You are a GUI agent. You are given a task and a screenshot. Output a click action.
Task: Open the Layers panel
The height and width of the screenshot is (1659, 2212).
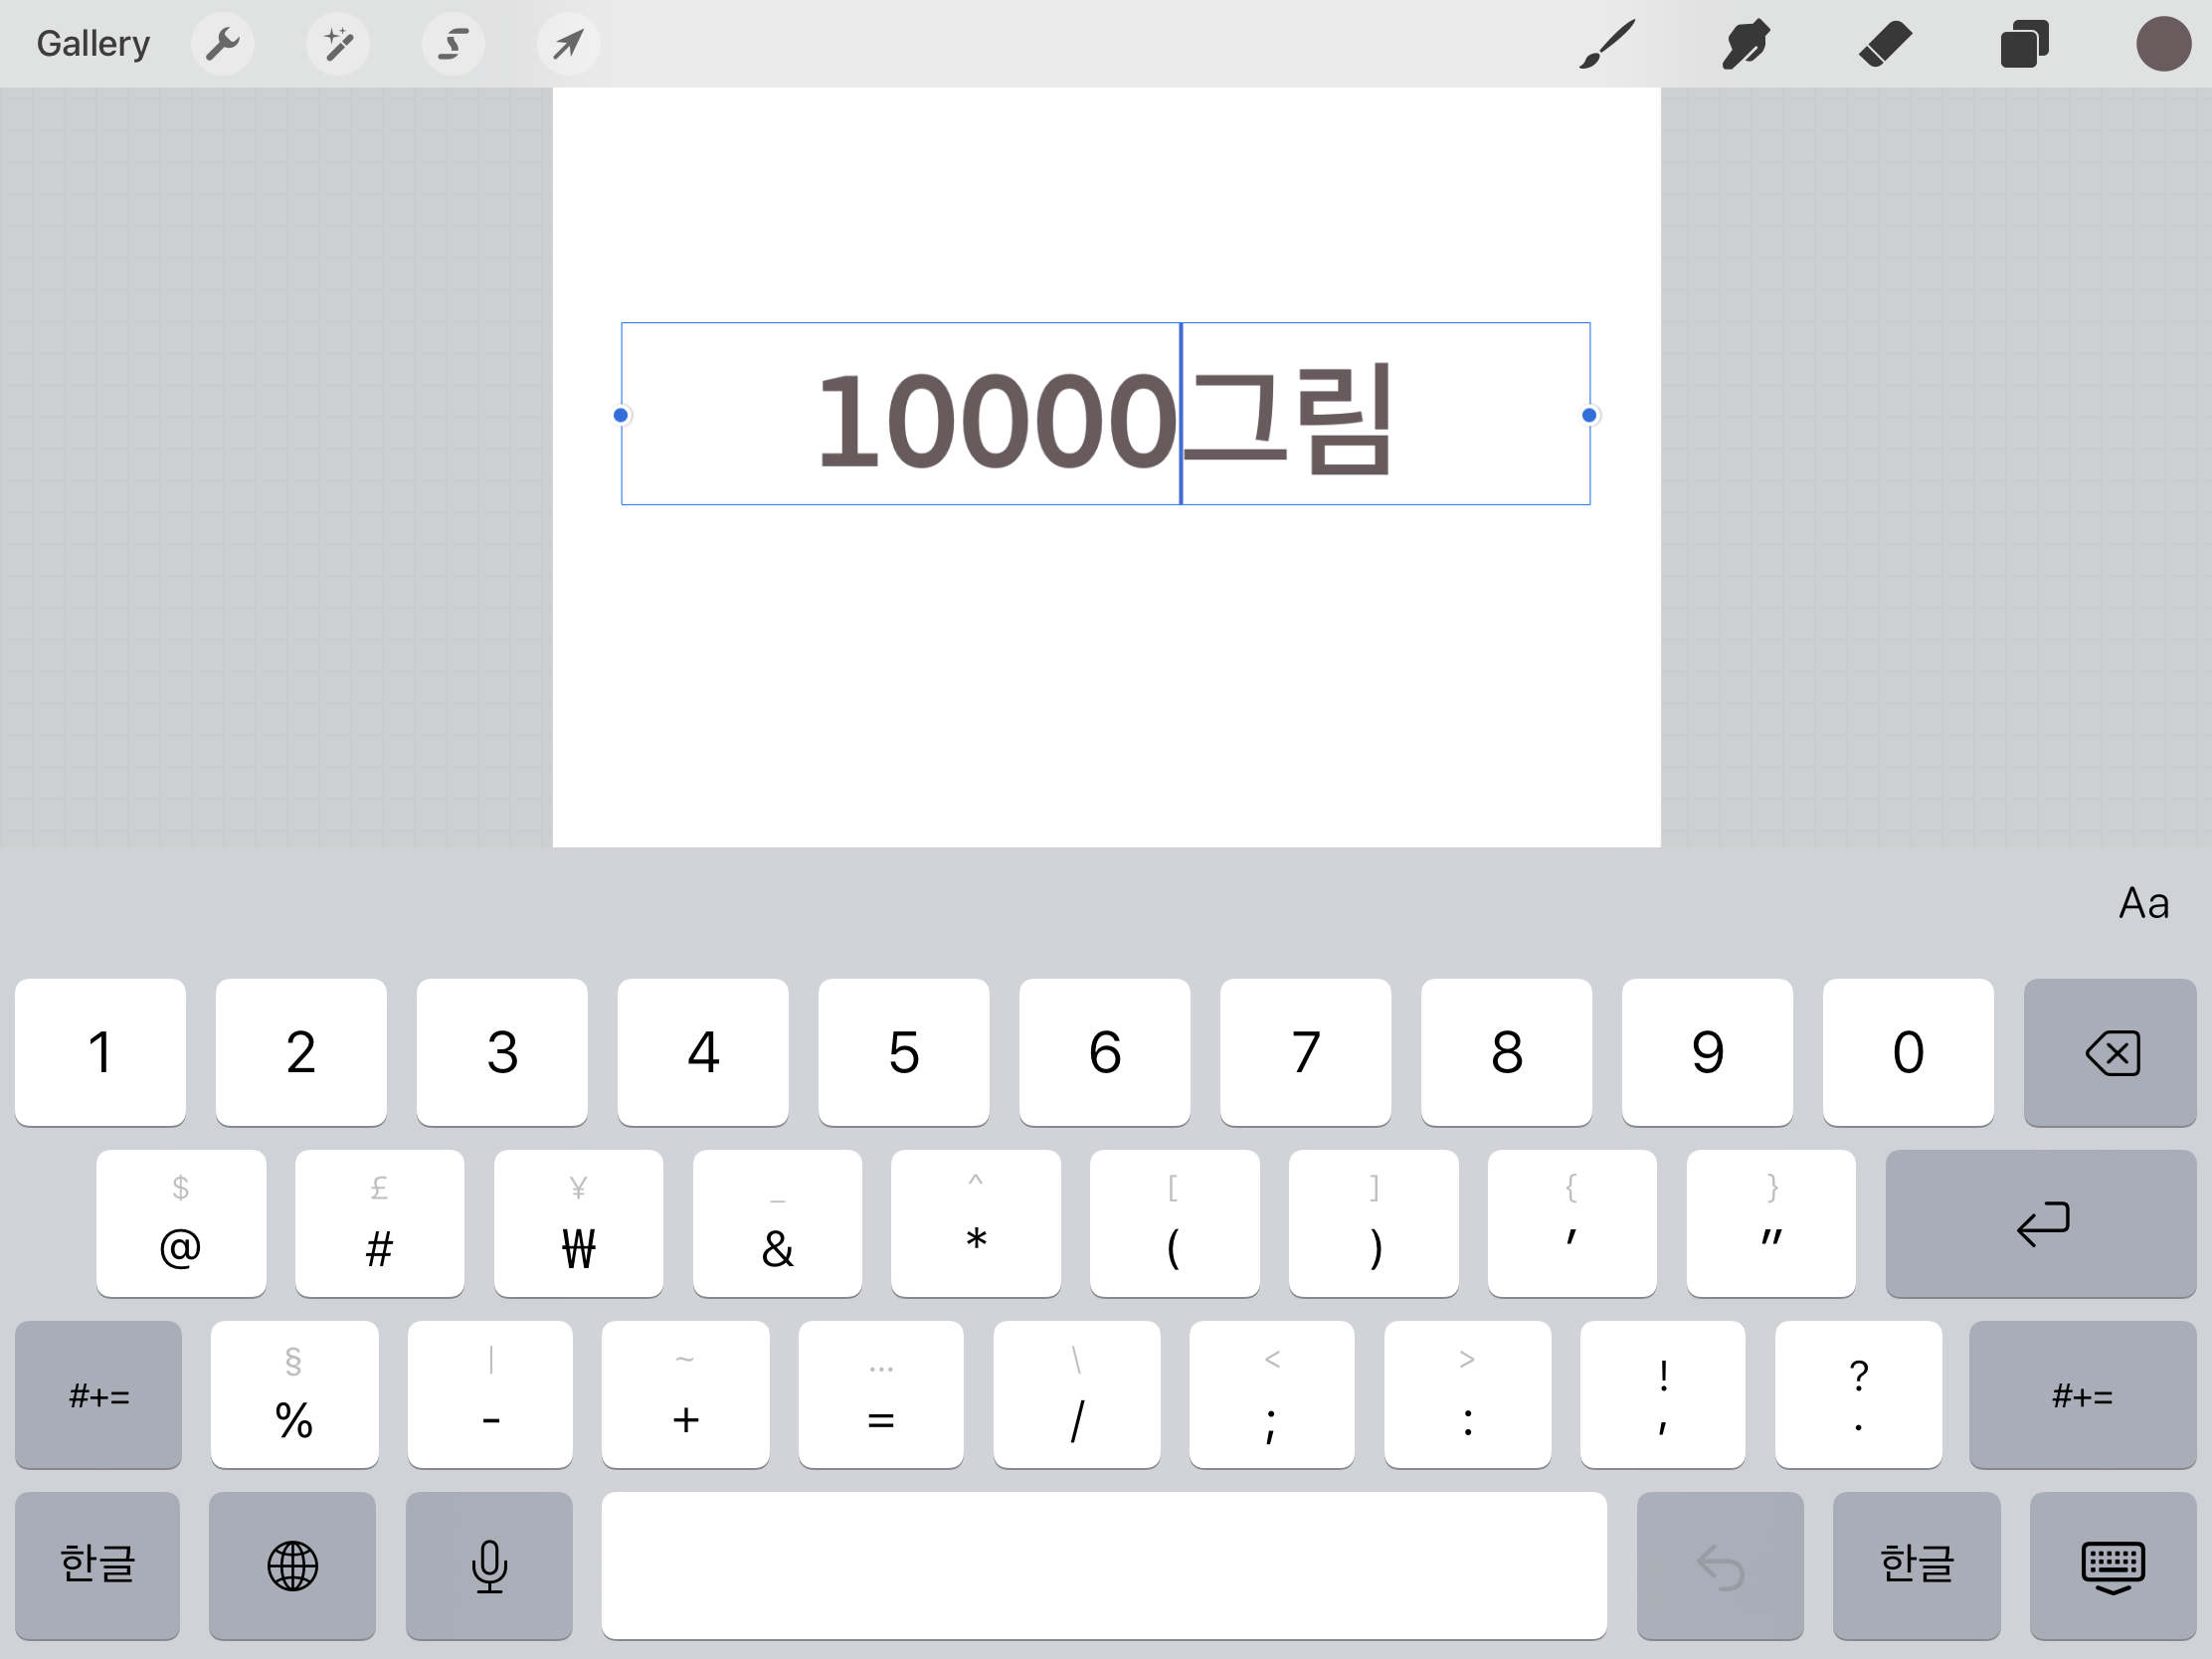coord(2024,44)
